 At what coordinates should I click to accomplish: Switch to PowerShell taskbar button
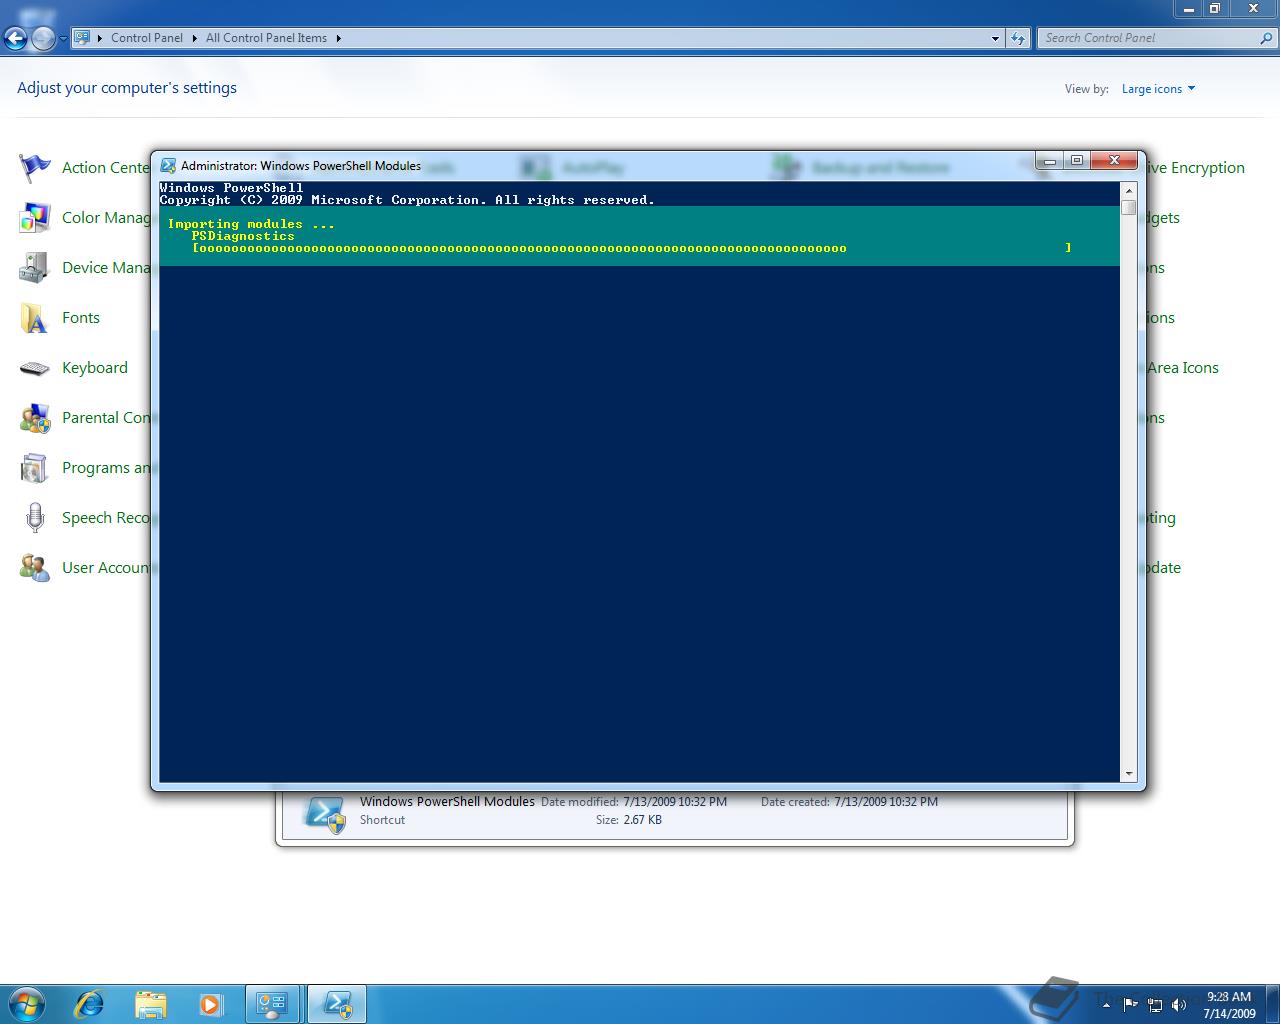(x=336, y=1004)
